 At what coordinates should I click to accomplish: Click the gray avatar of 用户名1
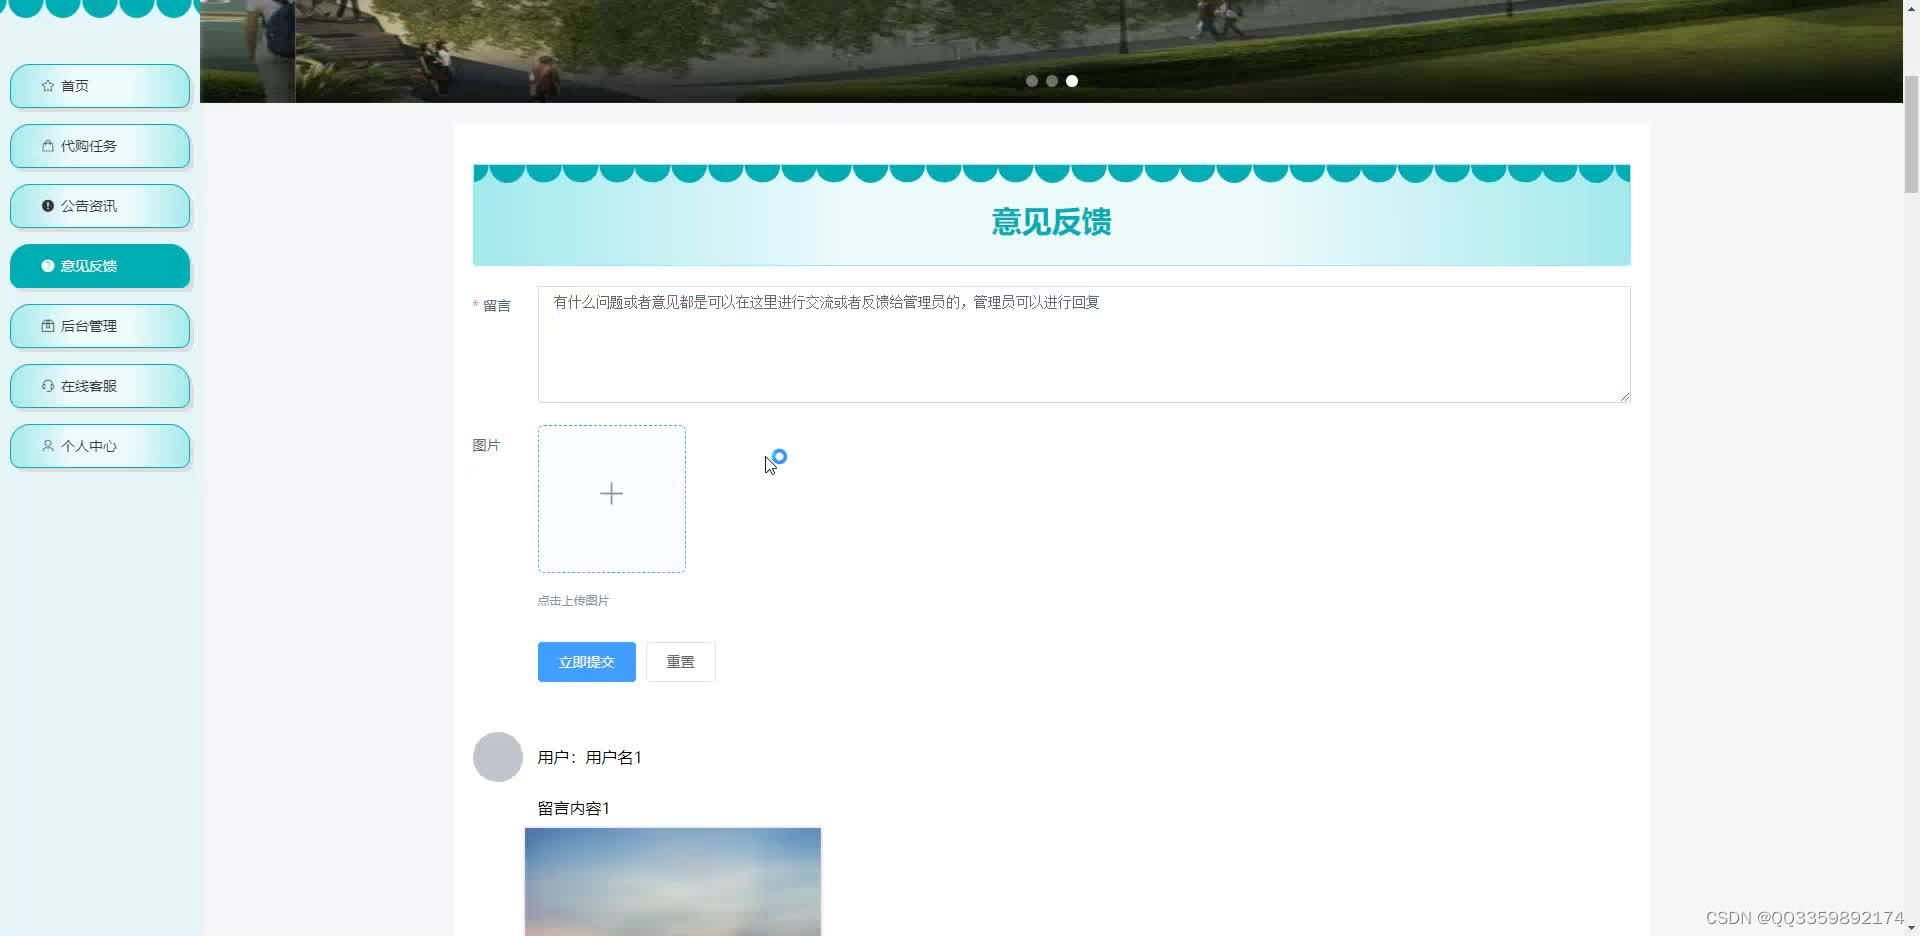(498, 757)
